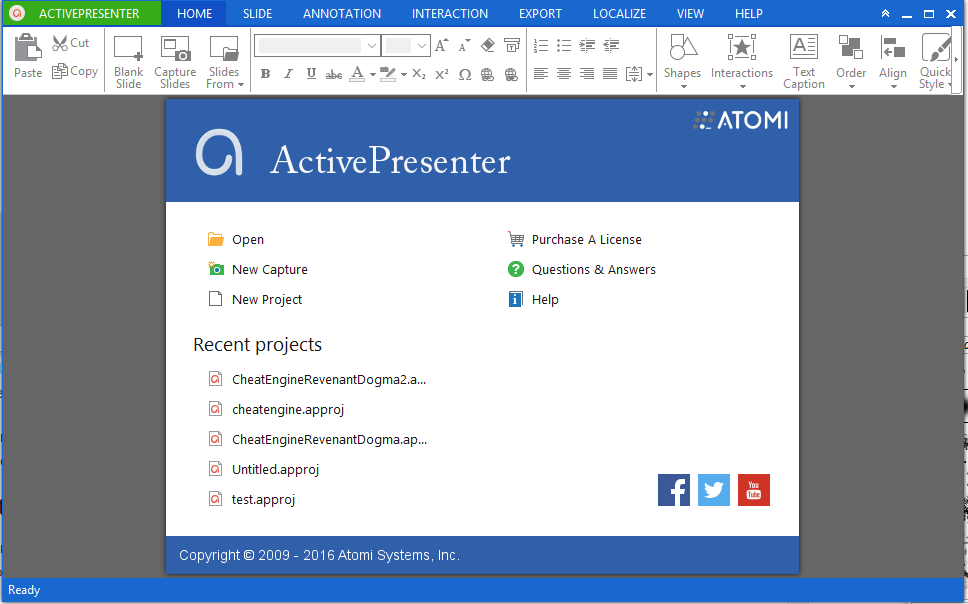Insert a symbol with the Omega icon
The height and width of the screenshot is (604, 968).
pyautogui.click(x=465, y=75)
